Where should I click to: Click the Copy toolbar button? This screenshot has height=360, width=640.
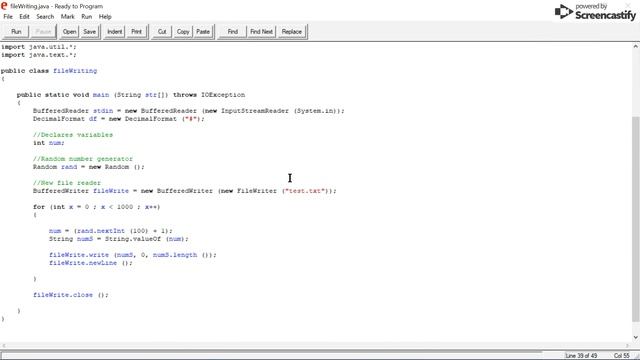(x=183, y=31)
